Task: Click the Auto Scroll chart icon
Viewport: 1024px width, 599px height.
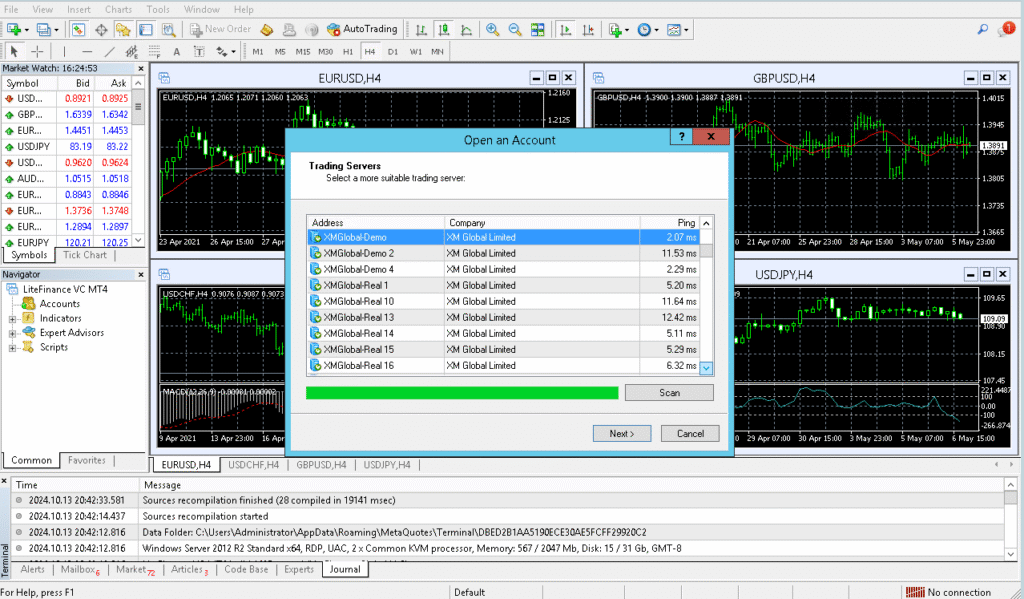Action: point(566,29)
